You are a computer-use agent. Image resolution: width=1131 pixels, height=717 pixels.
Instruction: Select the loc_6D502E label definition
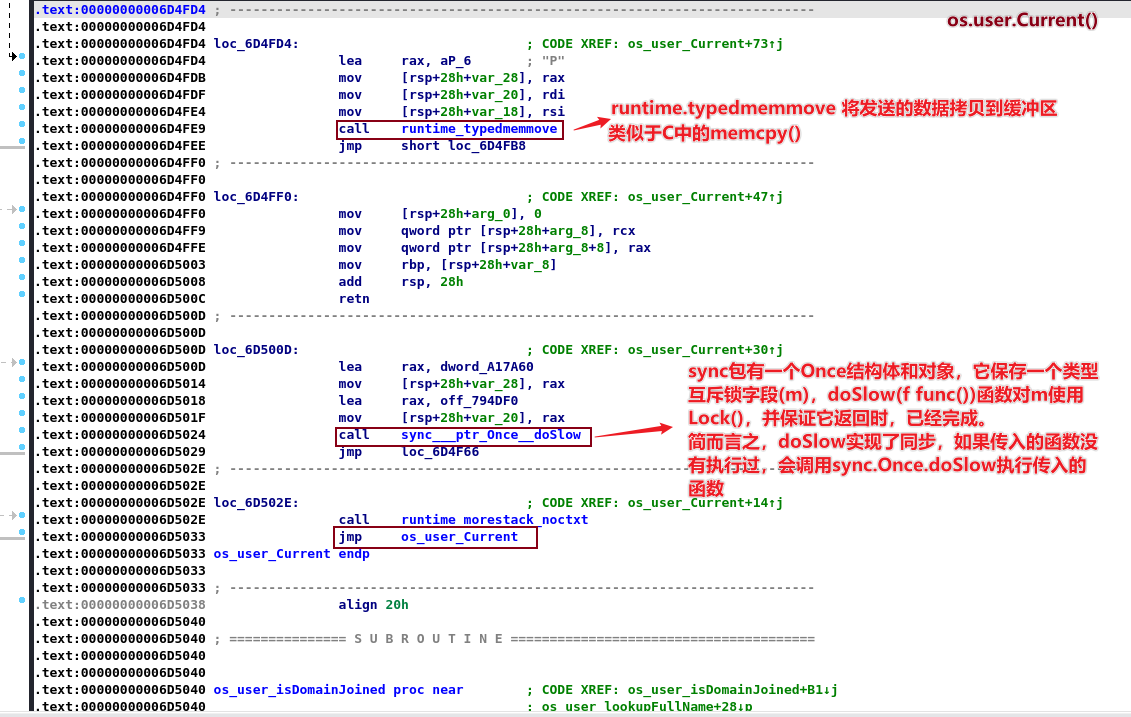click(x=256, y=503)
